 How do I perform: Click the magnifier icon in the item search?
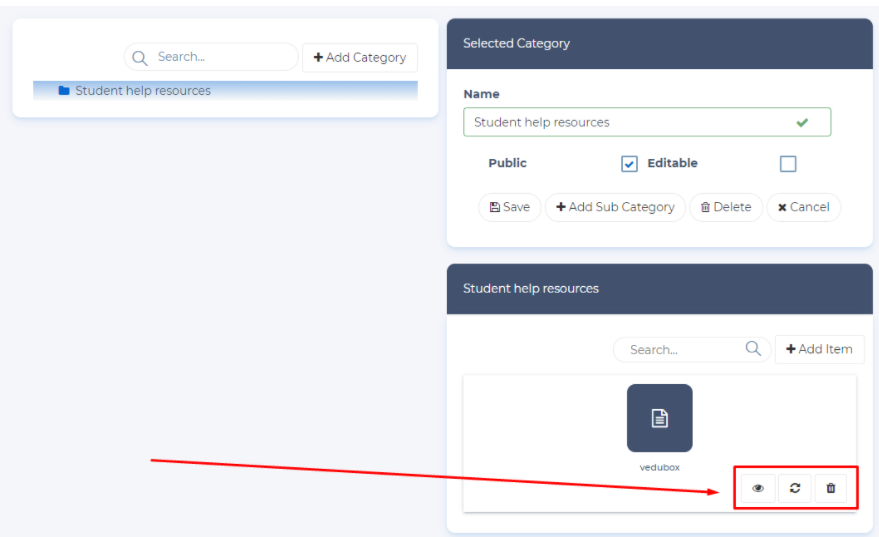(753, 349)
